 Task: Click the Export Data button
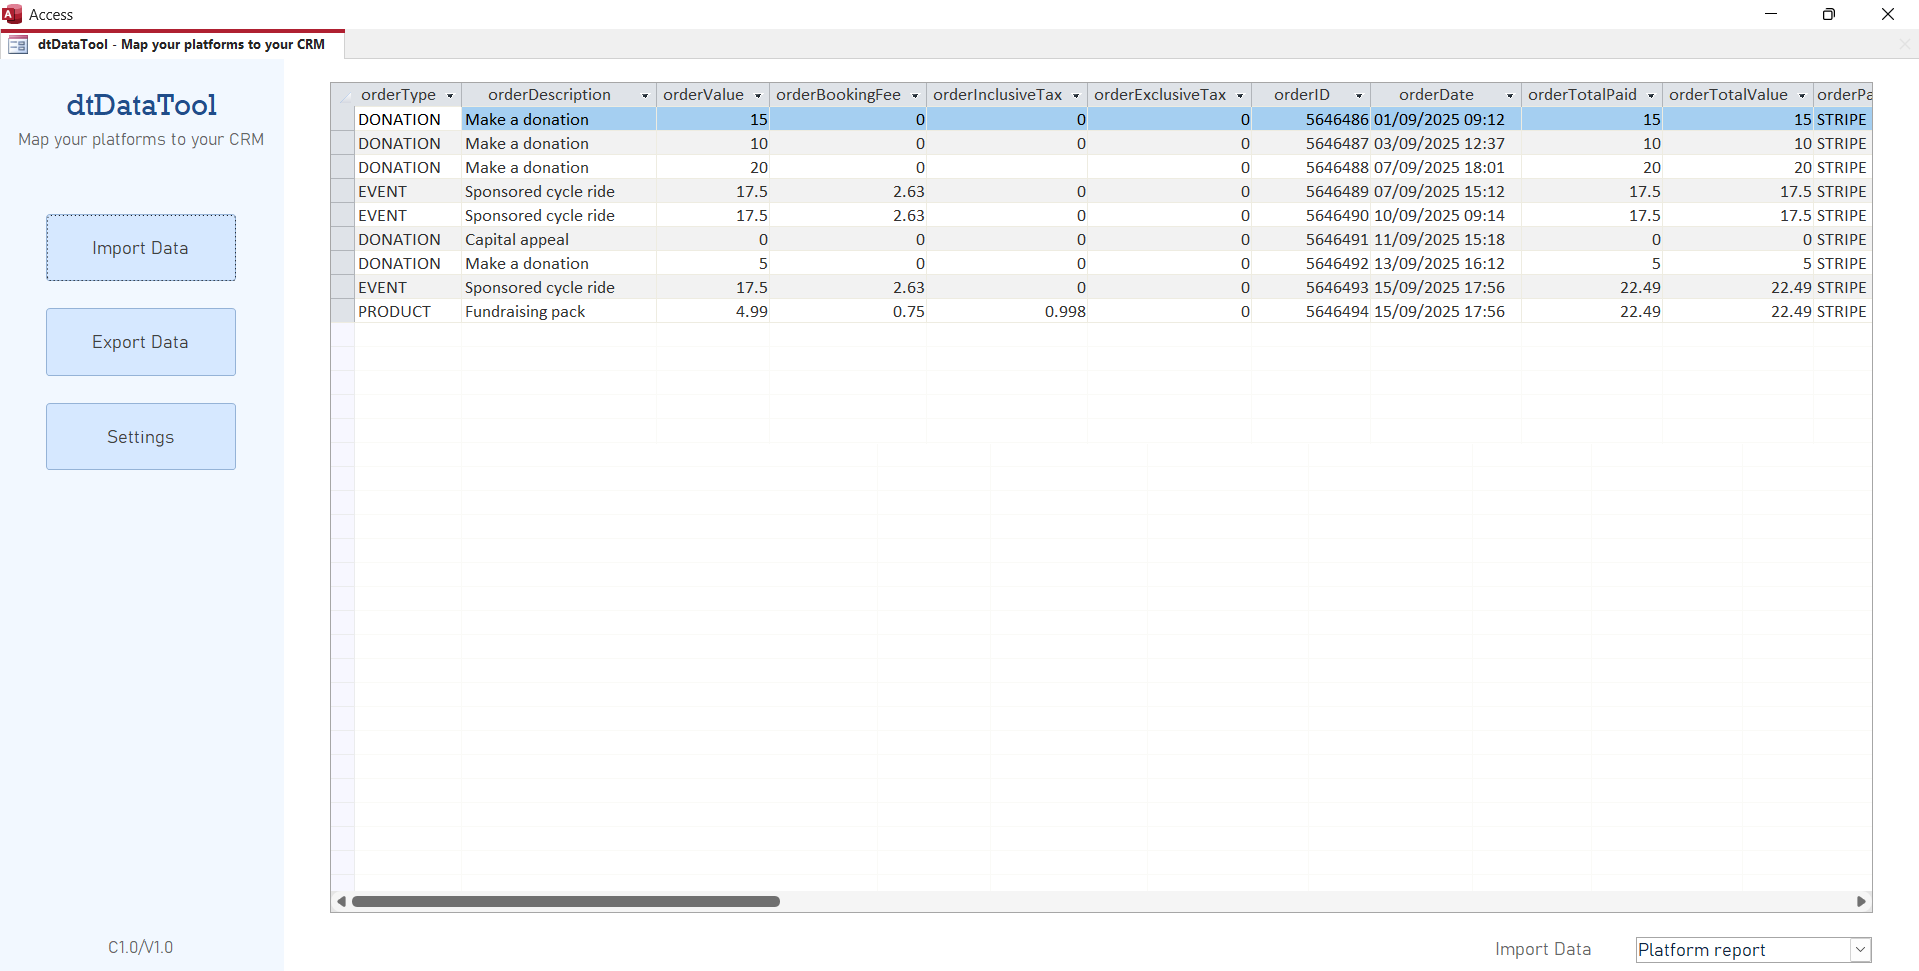click(x=140, y=342)
